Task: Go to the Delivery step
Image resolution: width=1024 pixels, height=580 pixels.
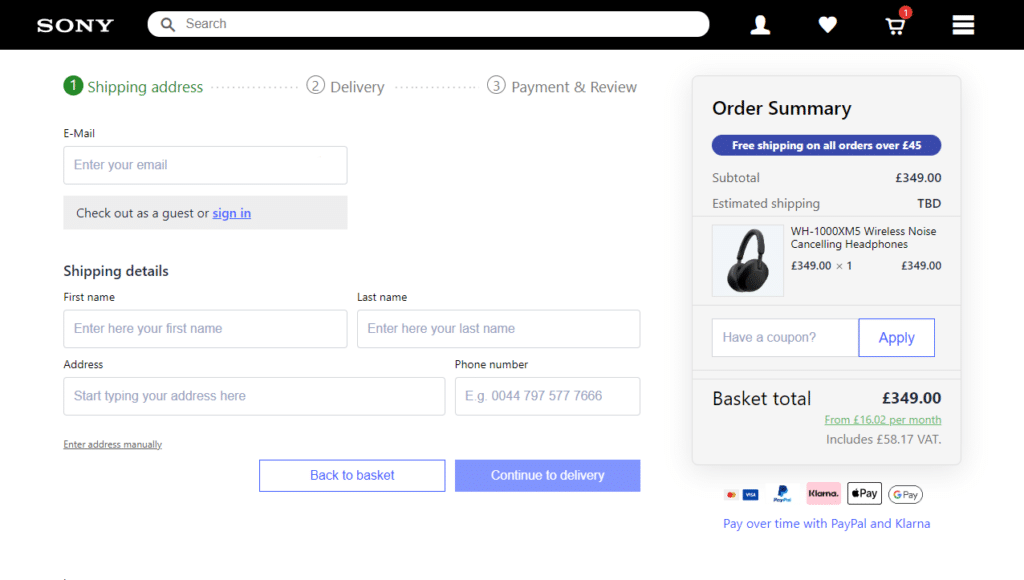Action: point(346,87)
